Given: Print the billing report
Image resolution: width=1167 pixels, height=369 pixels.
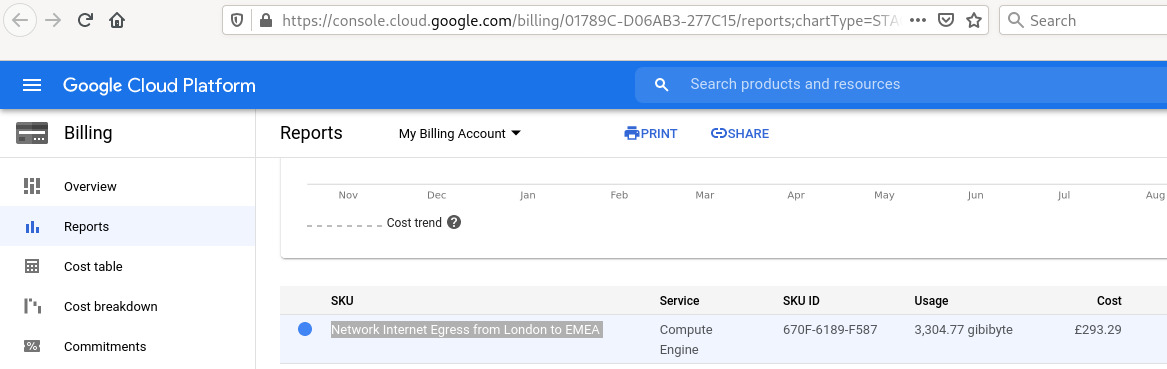Looking at the screenshot, I should (650, 134).
